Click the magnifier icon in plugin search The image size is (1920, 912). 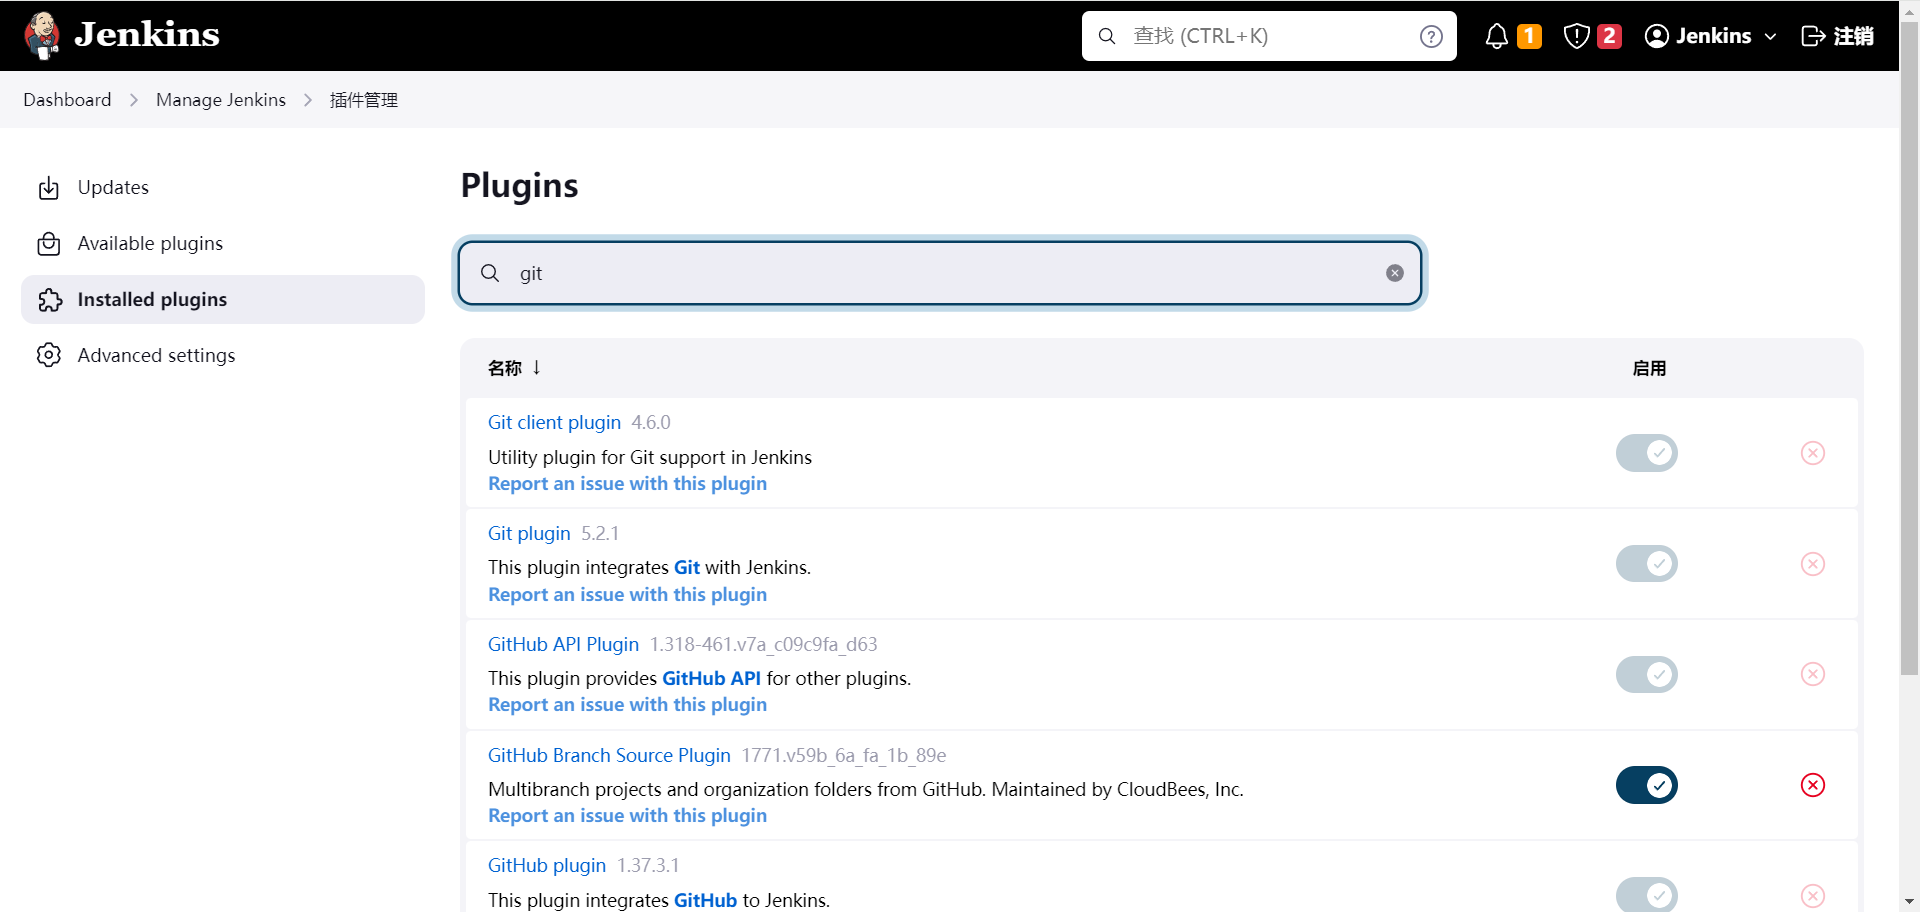tap(490, 273)
